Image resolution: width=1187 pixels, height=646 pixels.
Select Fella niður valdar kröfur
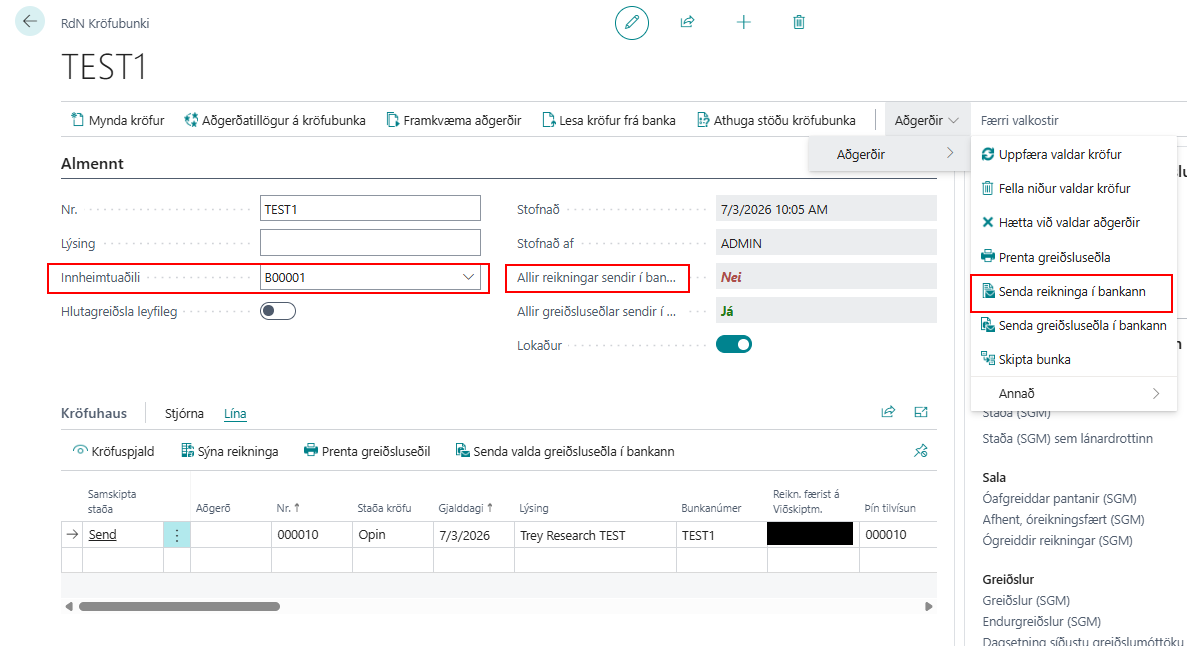click(1073, 189)
